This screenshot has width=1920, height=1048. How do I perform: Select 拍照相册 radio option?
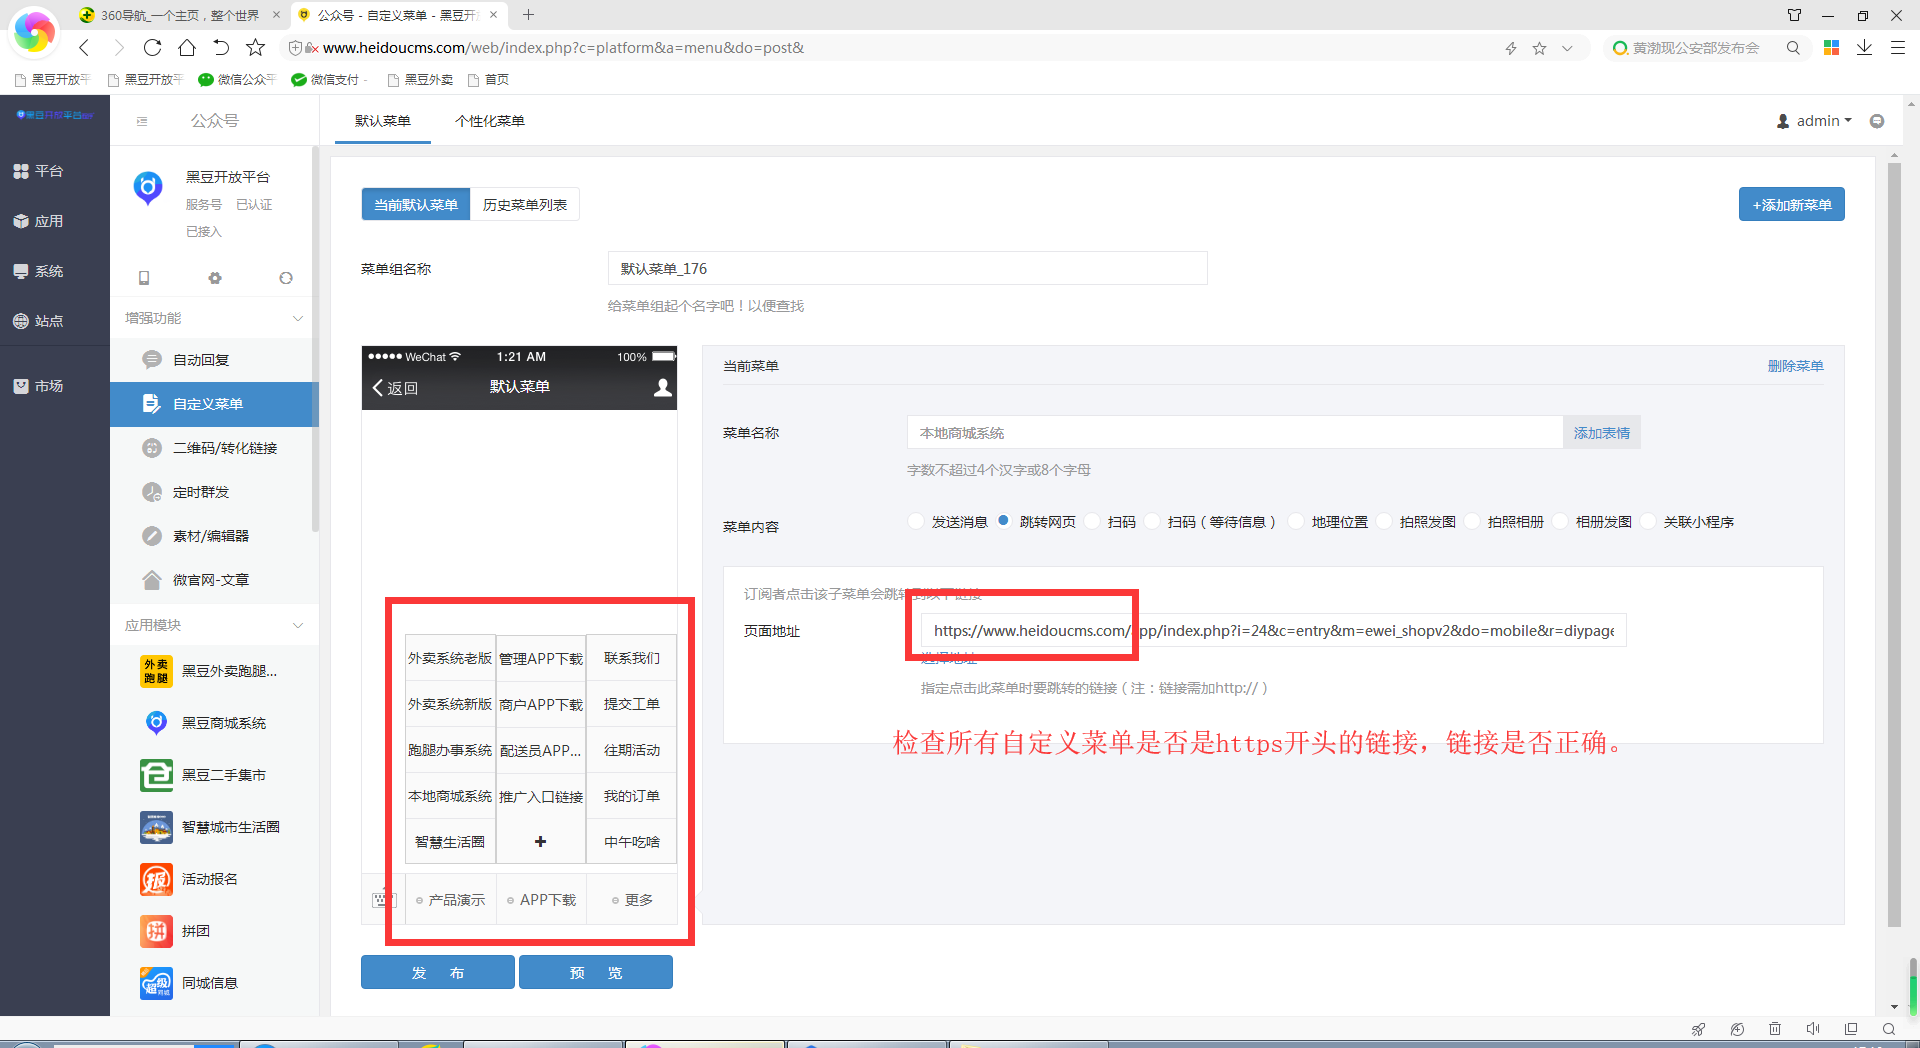tap(1472, 521)
